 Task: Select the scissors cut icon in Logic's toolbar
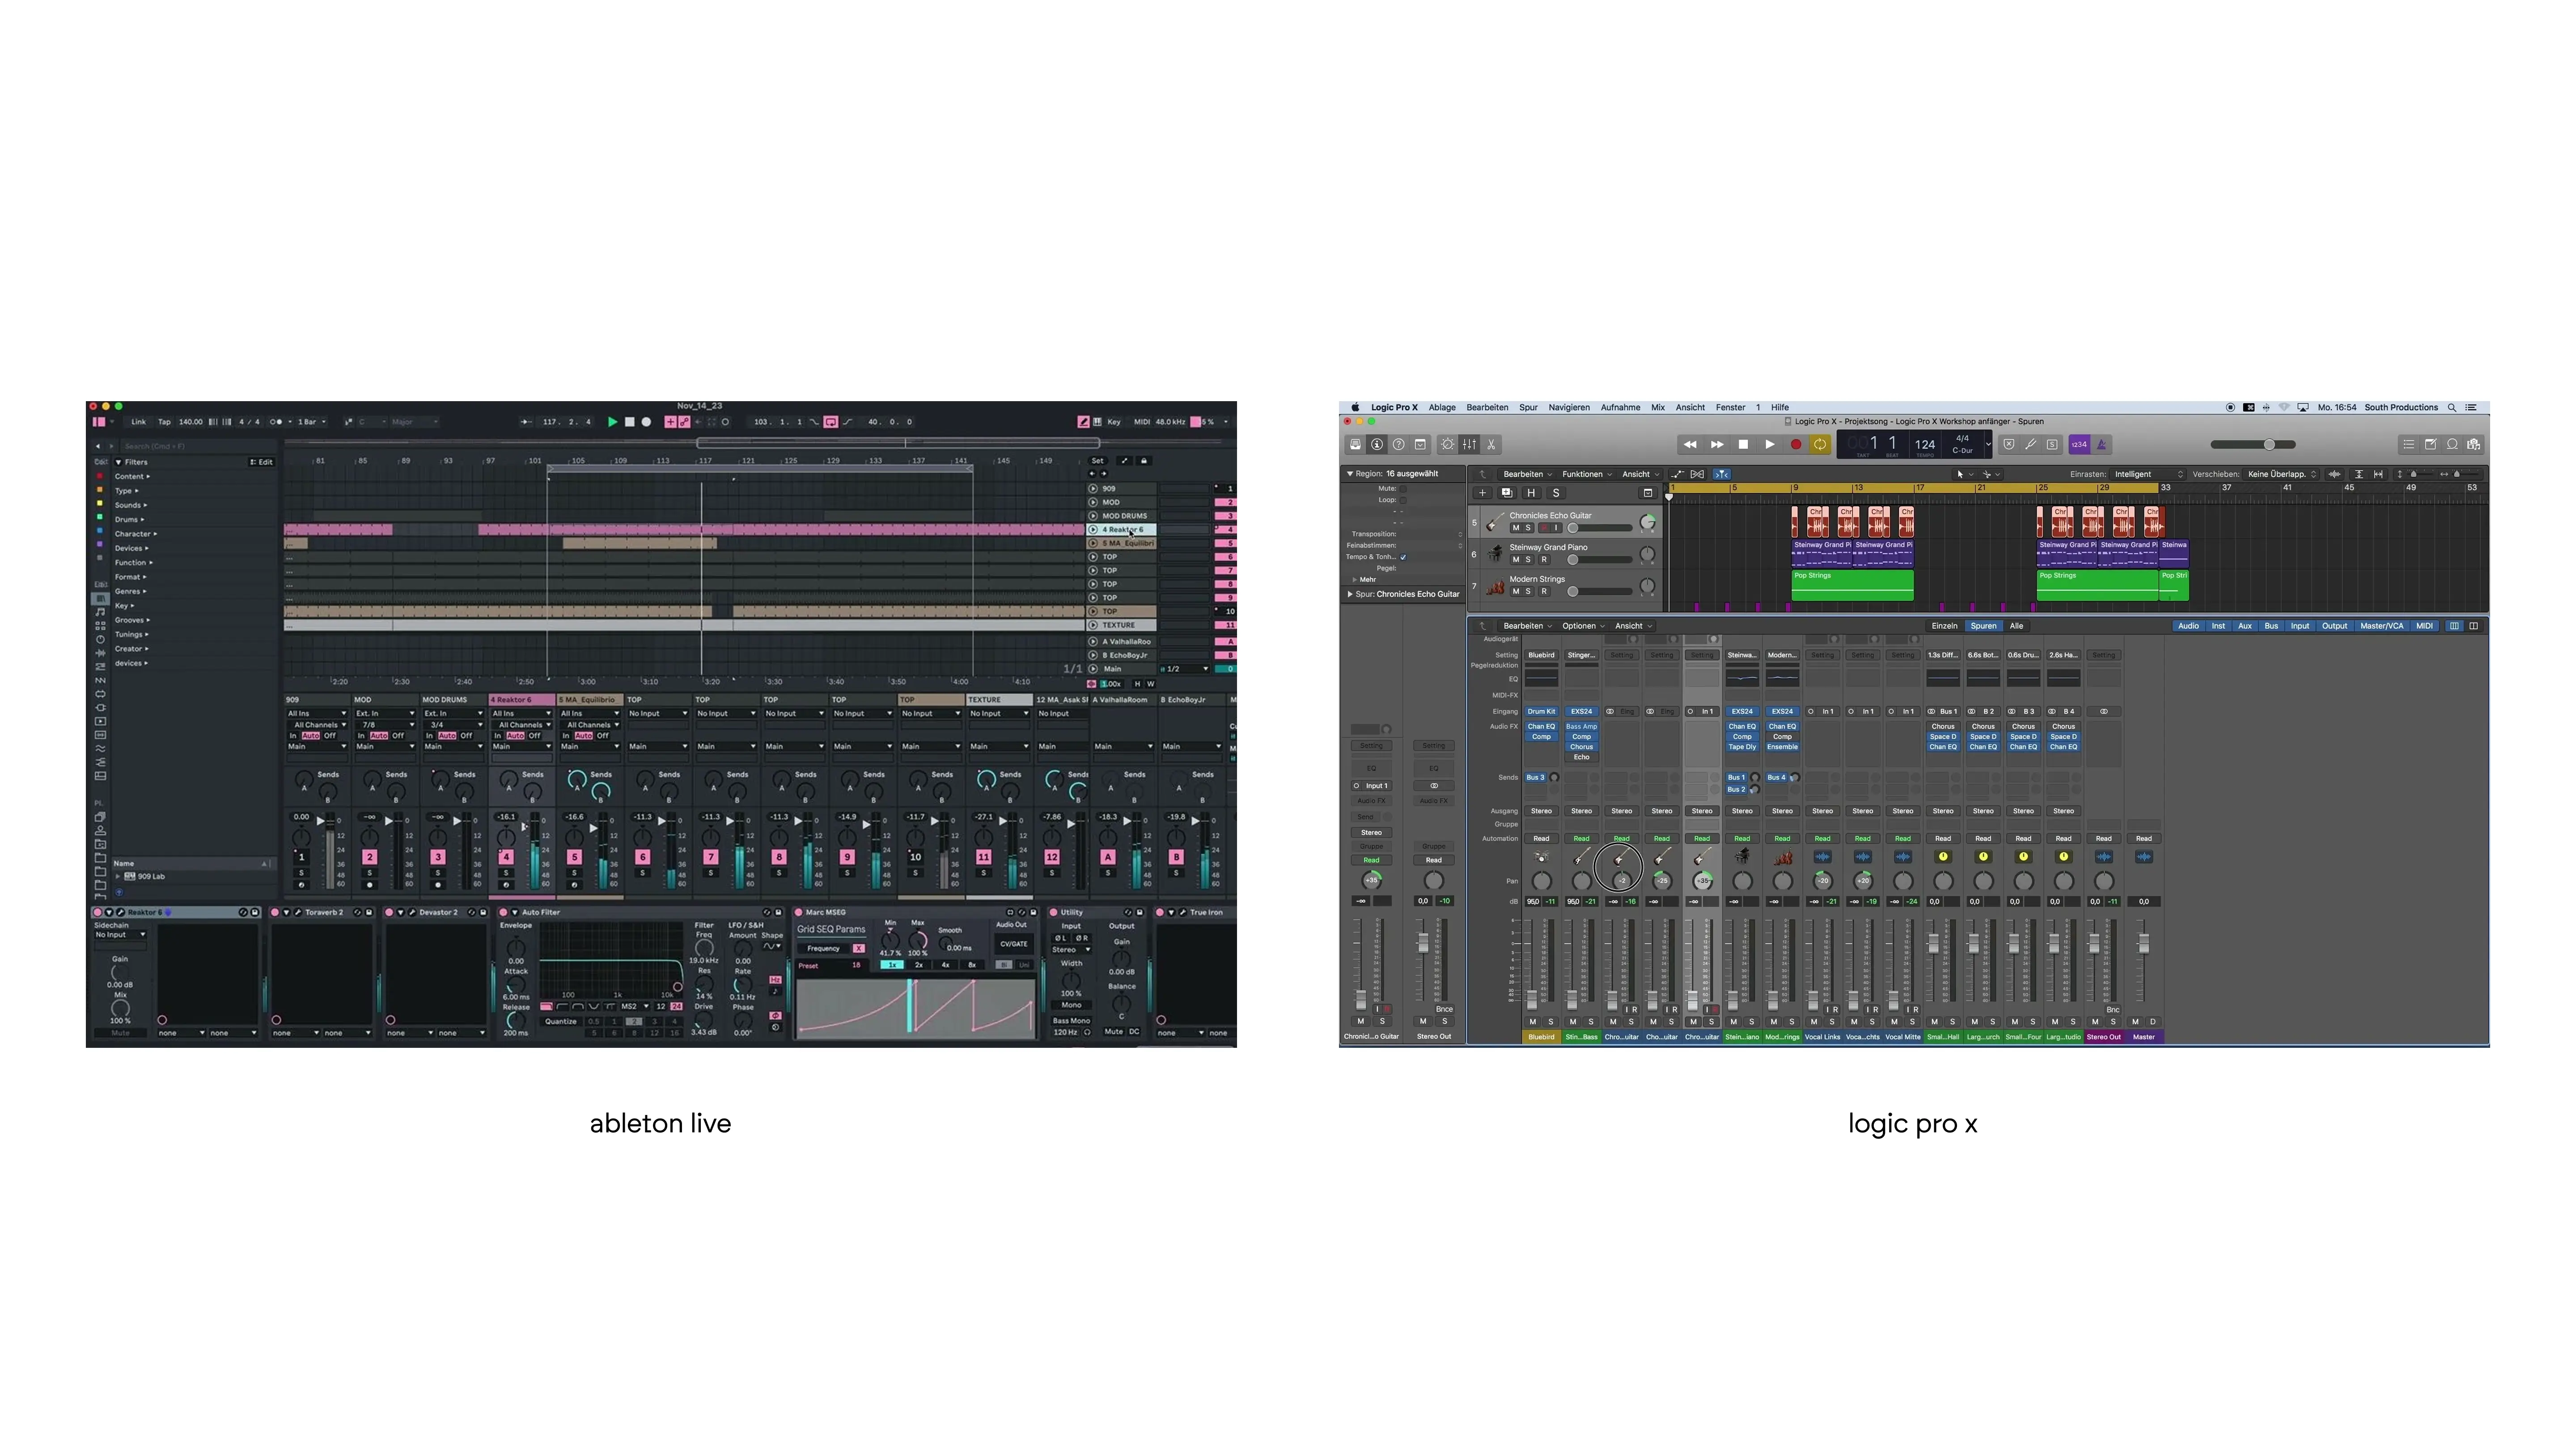(x=1492, y=445)
